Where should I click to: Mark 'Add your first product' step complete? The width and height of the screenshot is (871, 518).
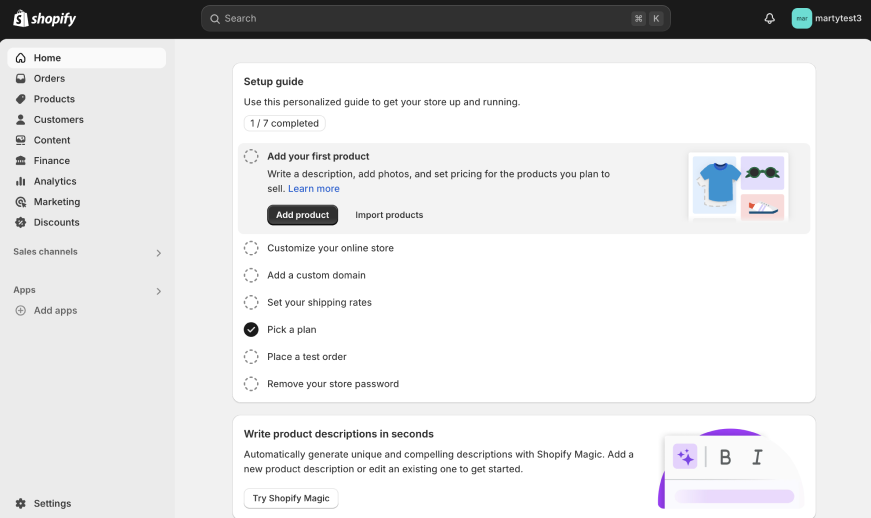point(251,157)
